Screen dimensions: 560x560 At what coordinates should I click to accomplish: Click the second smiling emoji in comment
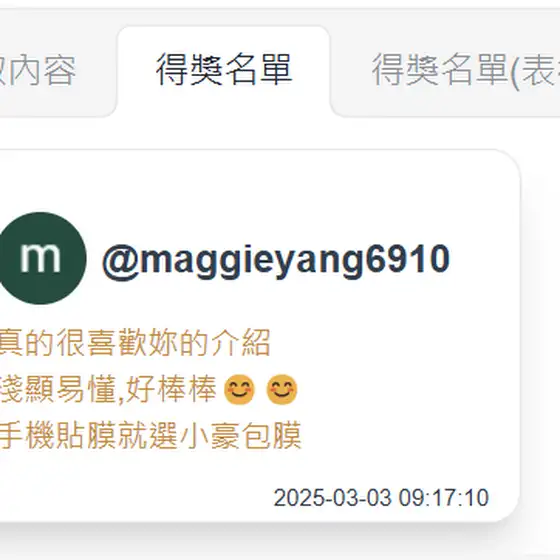click(282, 389)
